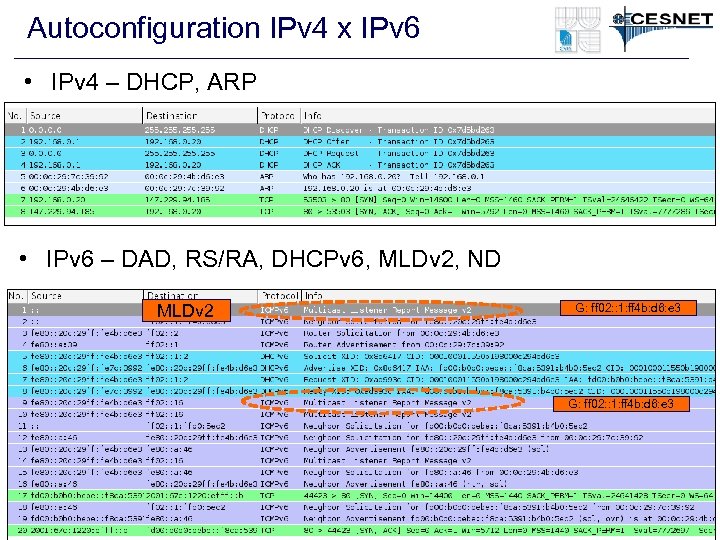
Task: Click the square emblem beside the CESNET logo
Action: click(578, 29)
